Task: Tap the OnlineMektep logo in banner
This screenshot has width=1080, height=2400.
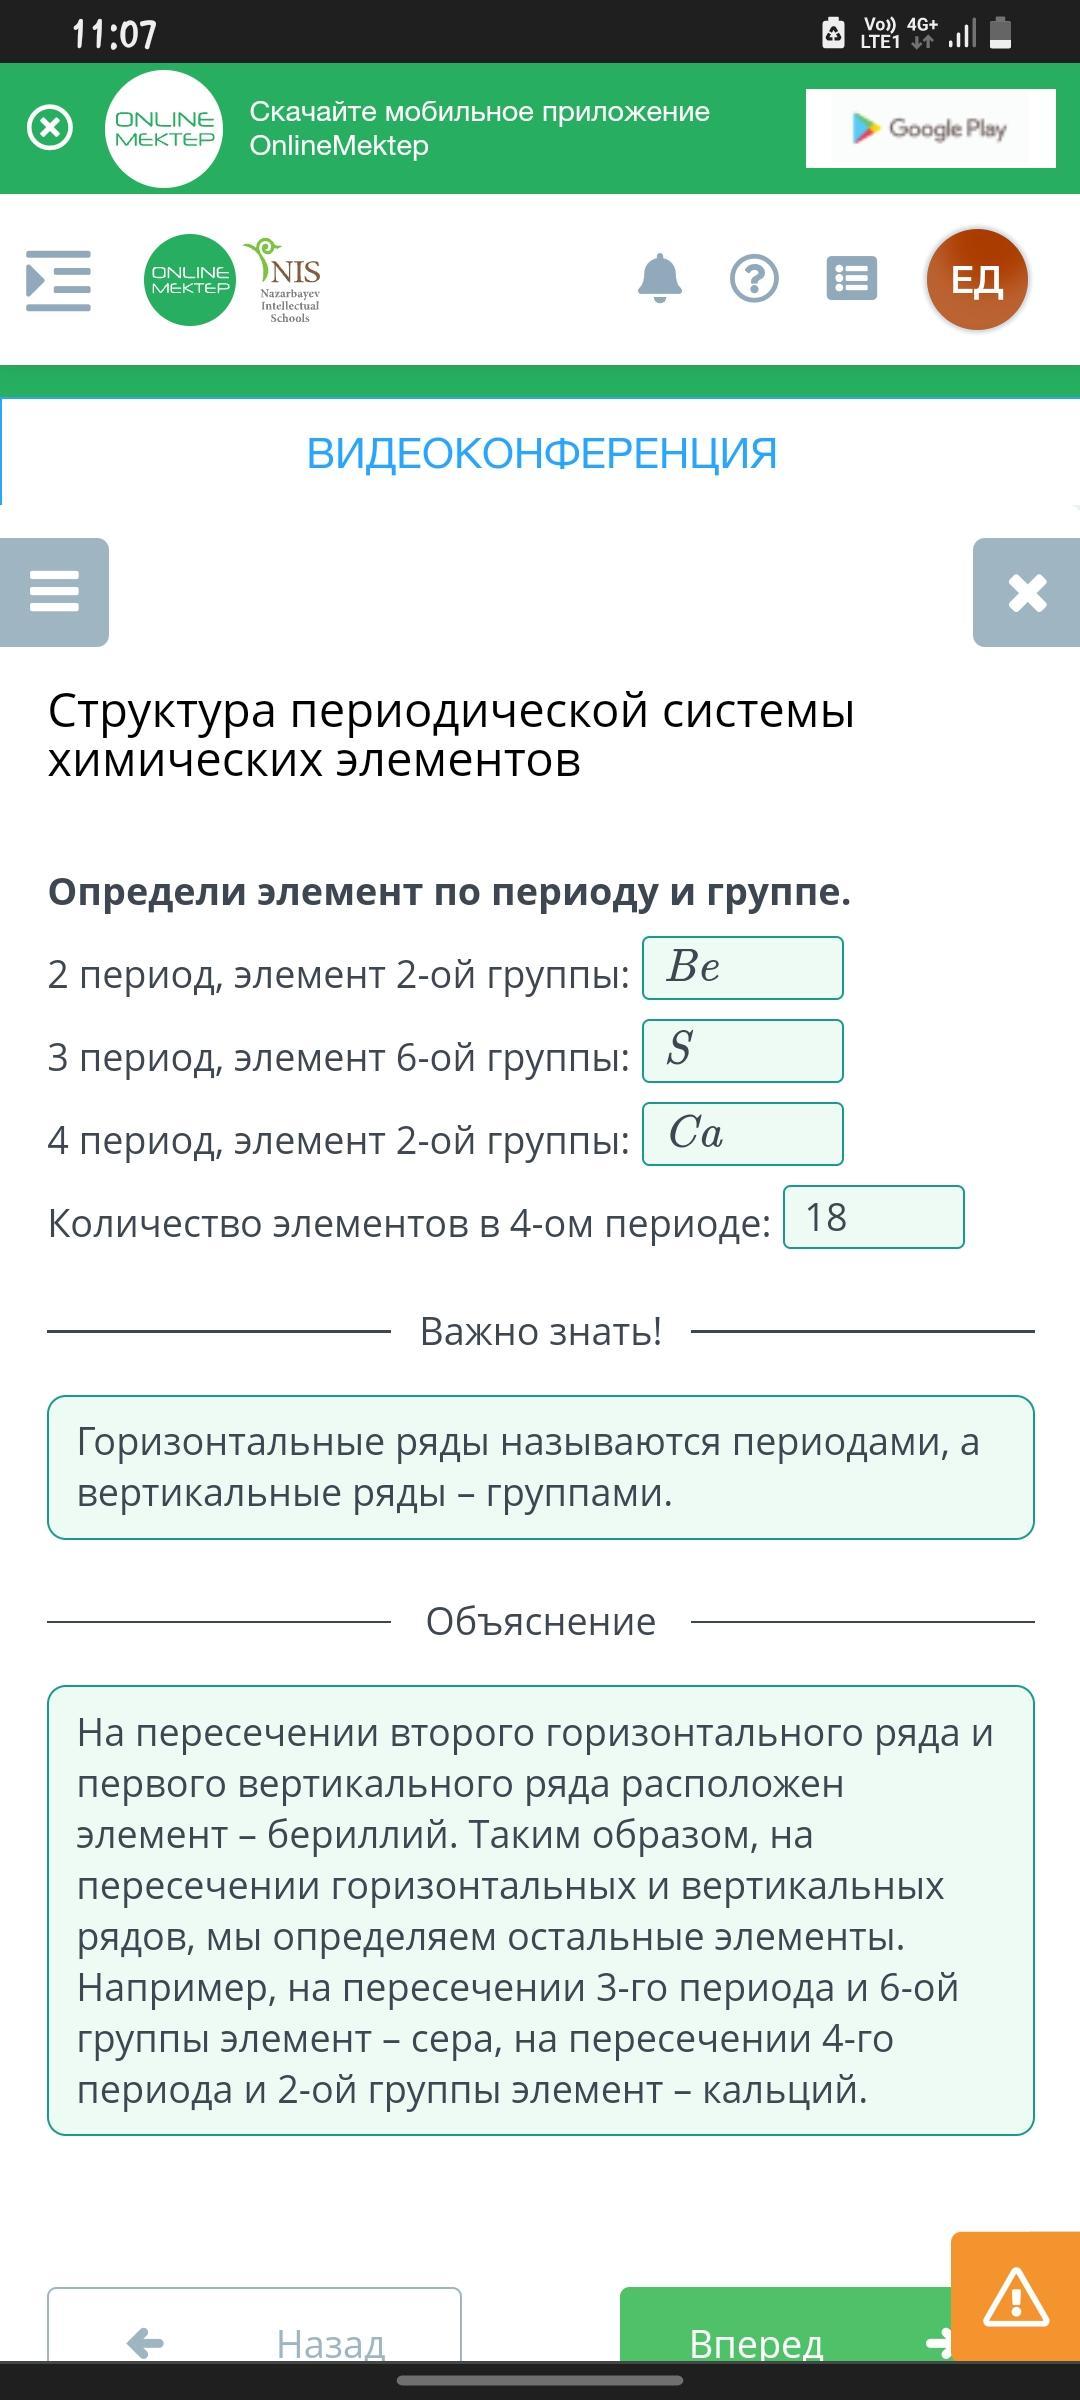Action: 164,129
